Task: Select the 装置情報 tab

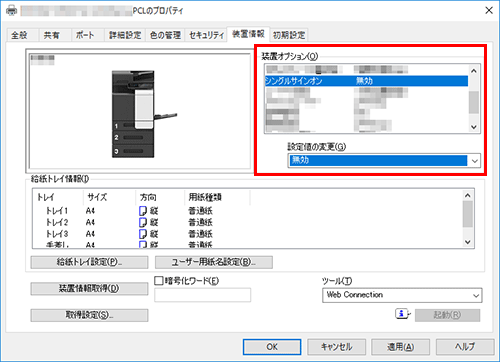Action: tap(248, 34)
